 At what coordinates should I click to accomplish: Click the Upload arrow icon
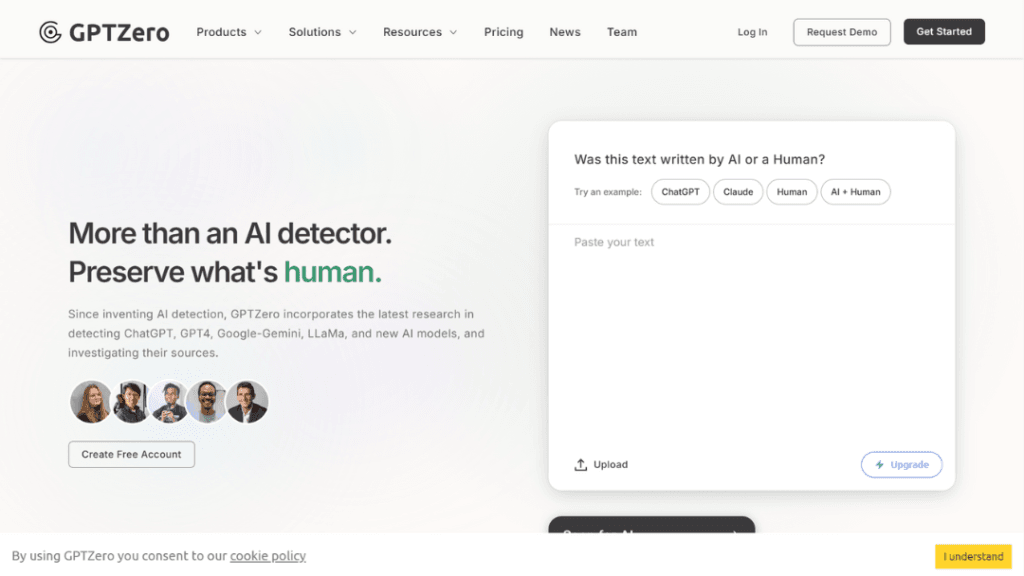click(x=581, y=465)
